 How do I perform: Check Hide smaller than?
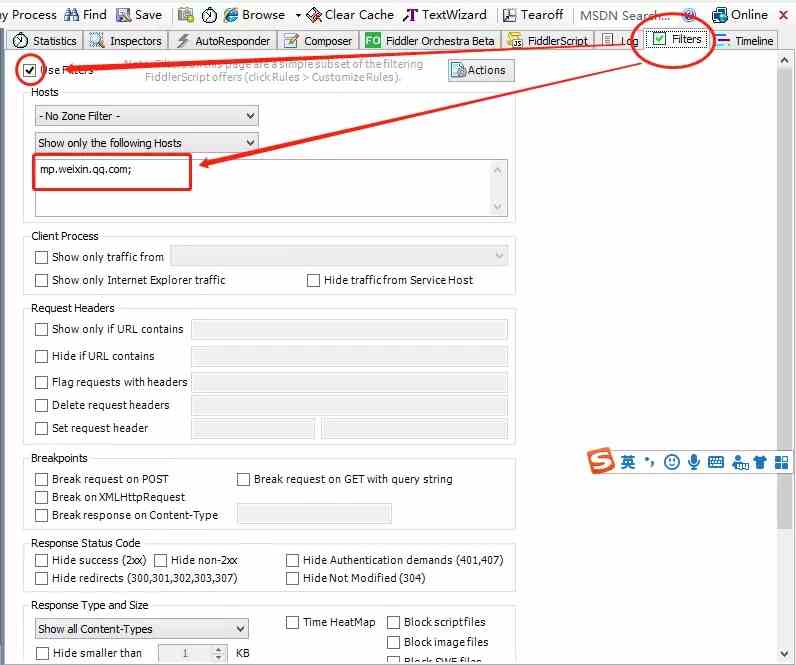pos(43,653)
